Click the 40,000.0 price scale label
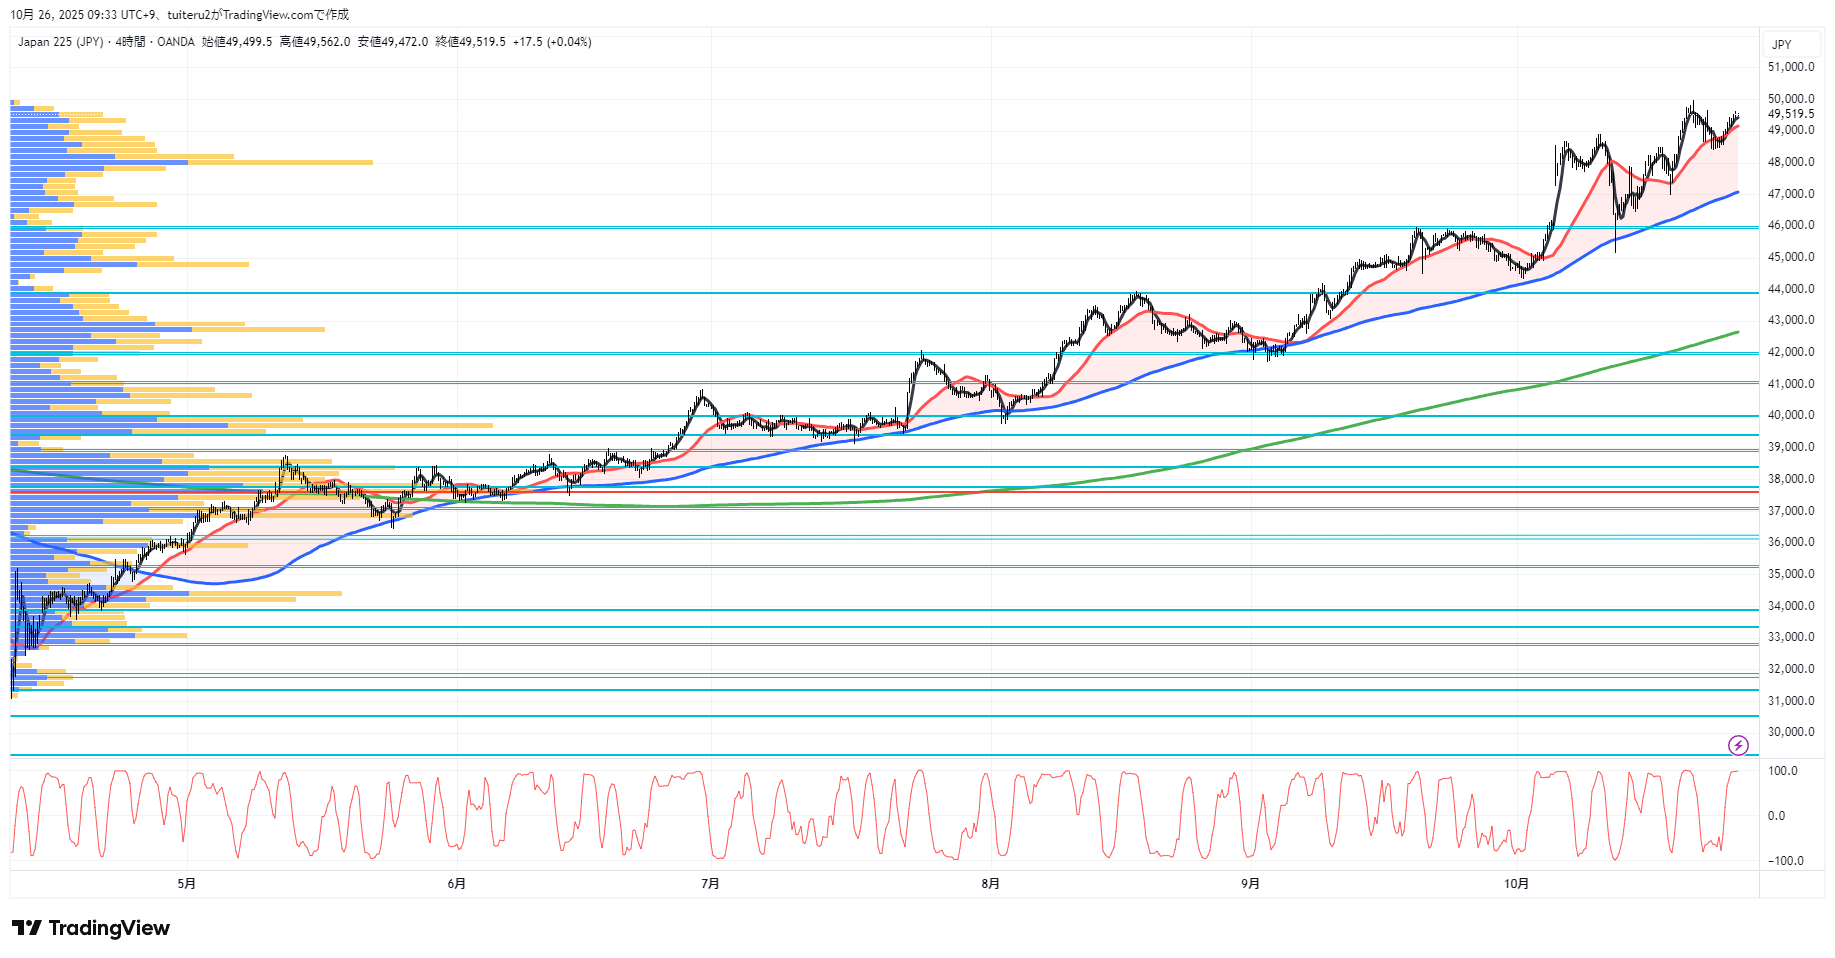This screenshot has height=958, width=1835. click(1790, 415)
